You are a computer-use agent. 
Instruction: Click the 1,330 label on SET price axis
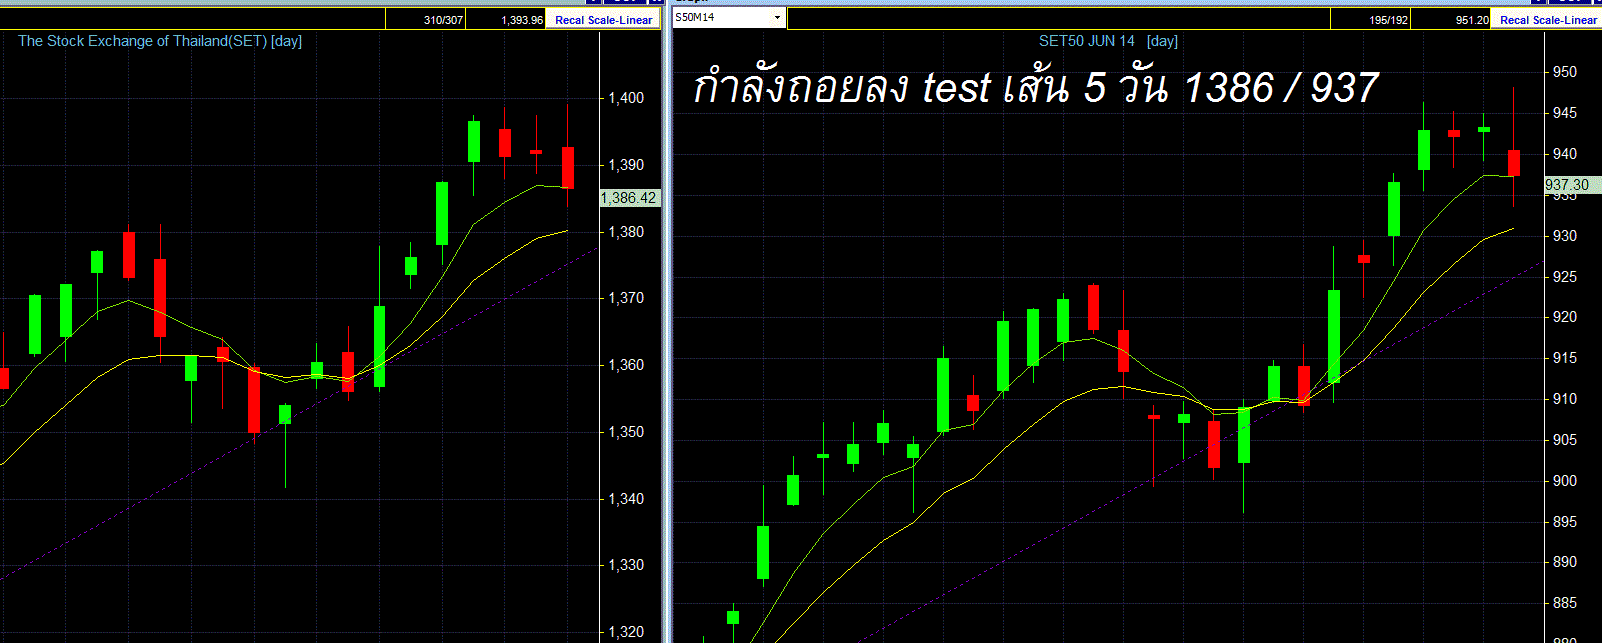(x=626, y=565)
